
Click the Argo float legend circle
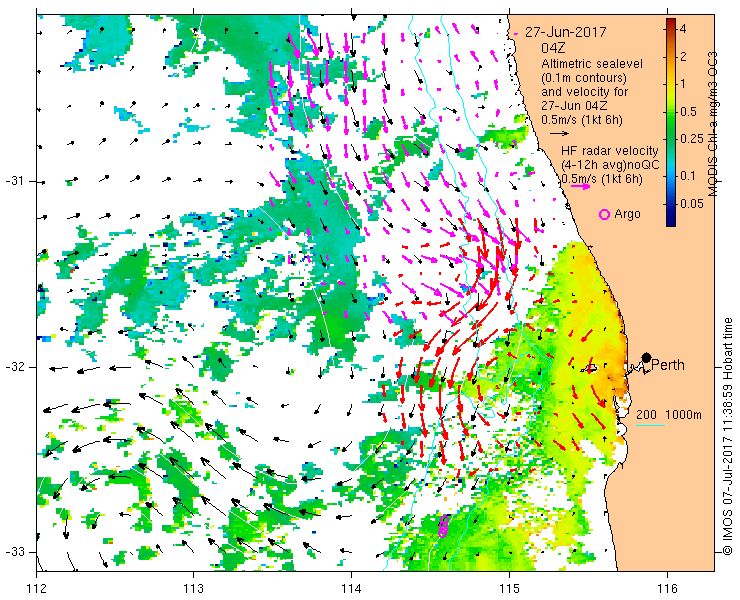[604, 214]
